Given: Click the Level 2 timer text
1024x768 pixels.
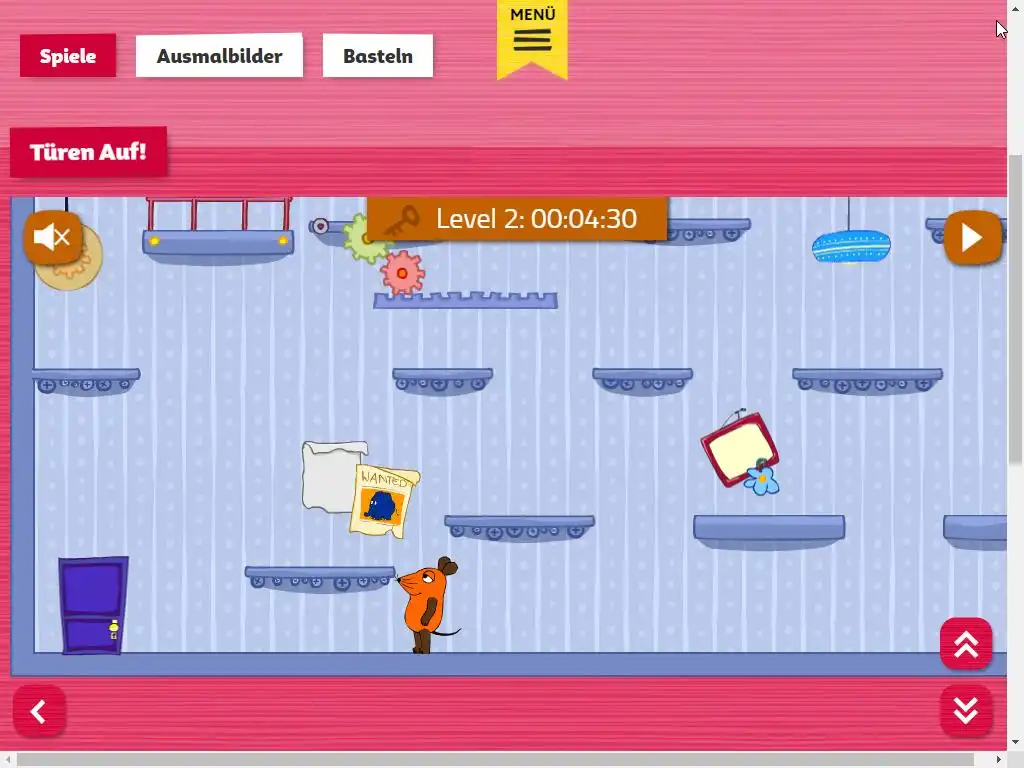Looking at the screenshot, I should point(536,219).
